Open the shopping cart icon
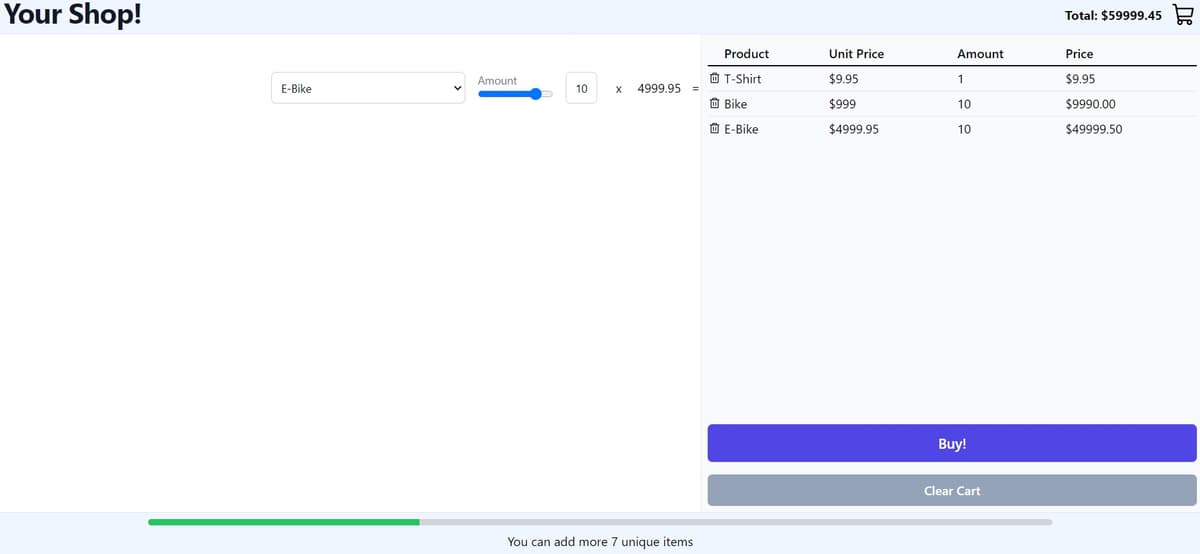The height and width of the screenshot is (554, 1200). (x=1183, y=16)
